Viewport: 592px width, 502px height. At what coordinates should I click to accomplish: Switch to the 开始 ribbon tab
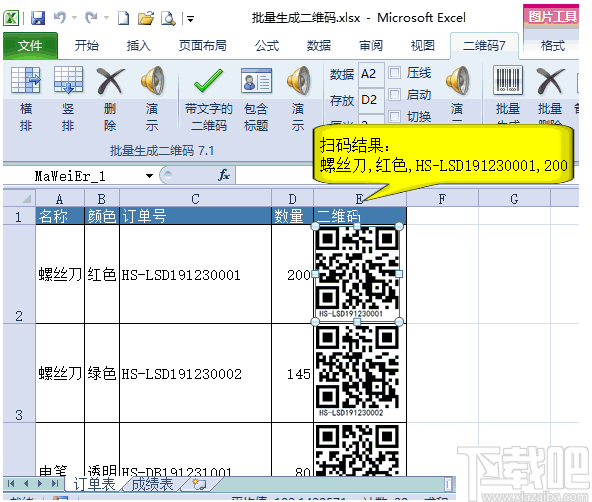pos(87,46)
